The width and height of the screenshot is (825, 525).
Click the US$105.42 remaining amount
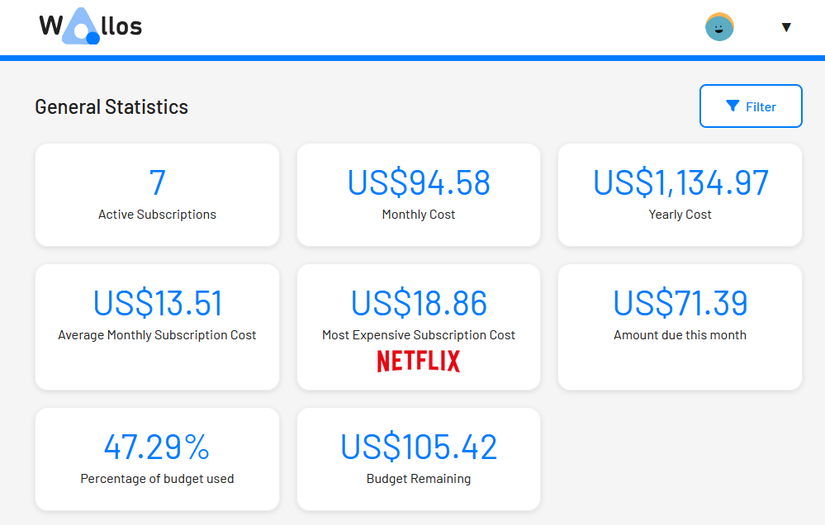(x=418, y=446)
